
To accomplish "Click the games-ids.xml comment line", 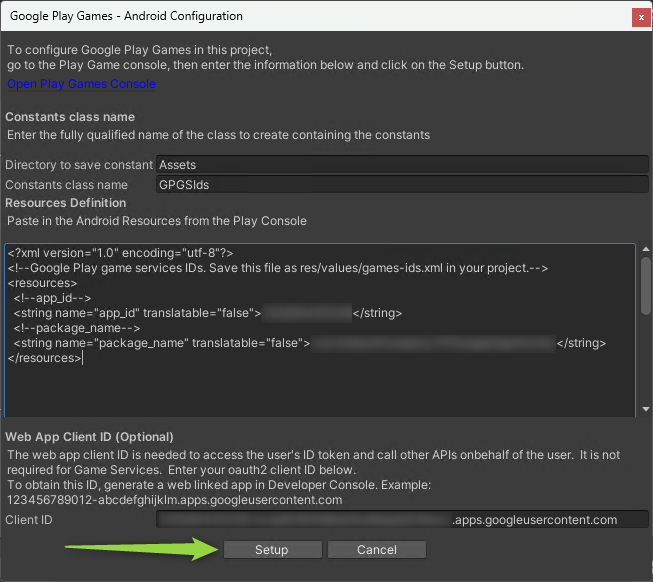I will (278, 268).
